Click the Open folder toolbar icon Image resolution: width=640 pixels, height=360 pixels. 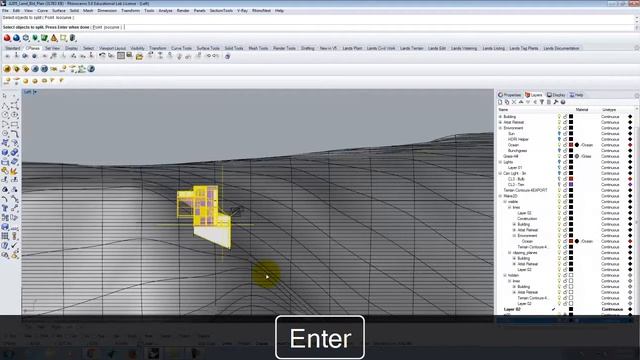coord(139,56)
